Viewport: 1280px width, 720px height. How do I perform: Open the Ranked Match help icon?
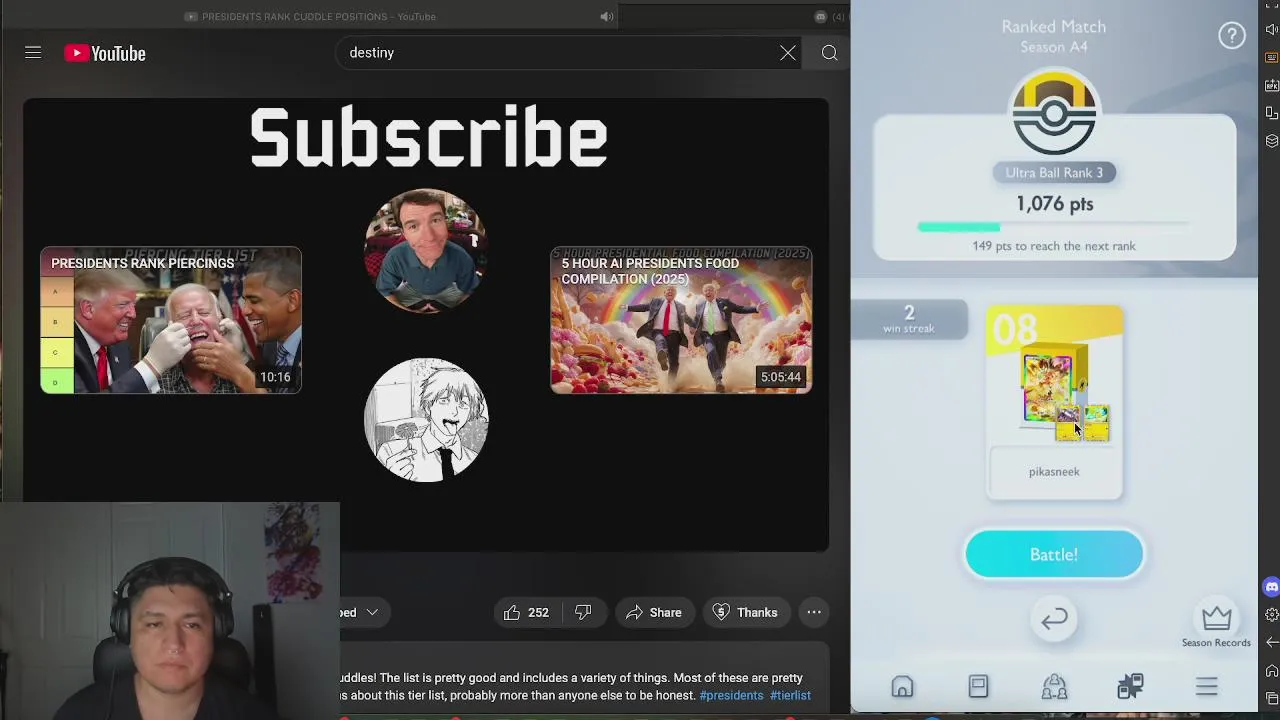coord(1232,35)
